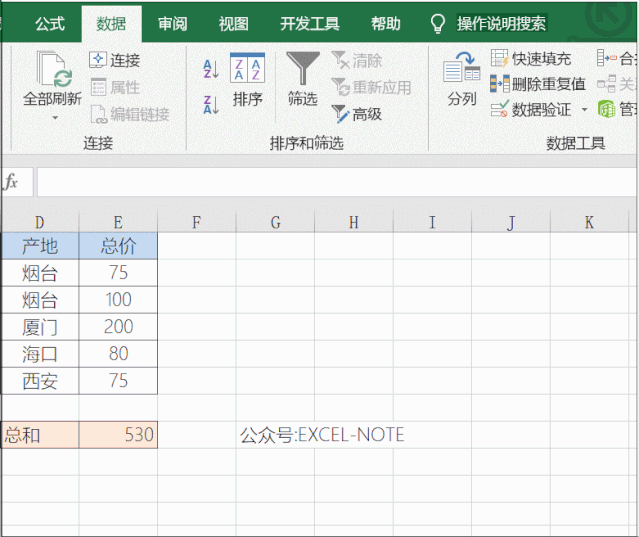Open 高级 advanced filter options

pos(356,114)
